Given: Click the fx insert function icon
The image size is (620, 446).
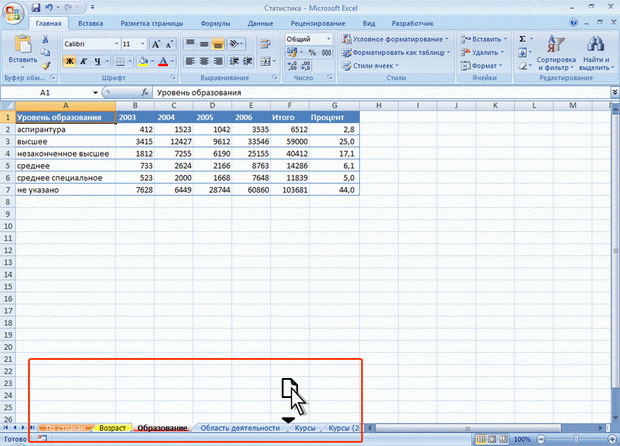Looking at the screenshot, I should click(x=145, y=93).
